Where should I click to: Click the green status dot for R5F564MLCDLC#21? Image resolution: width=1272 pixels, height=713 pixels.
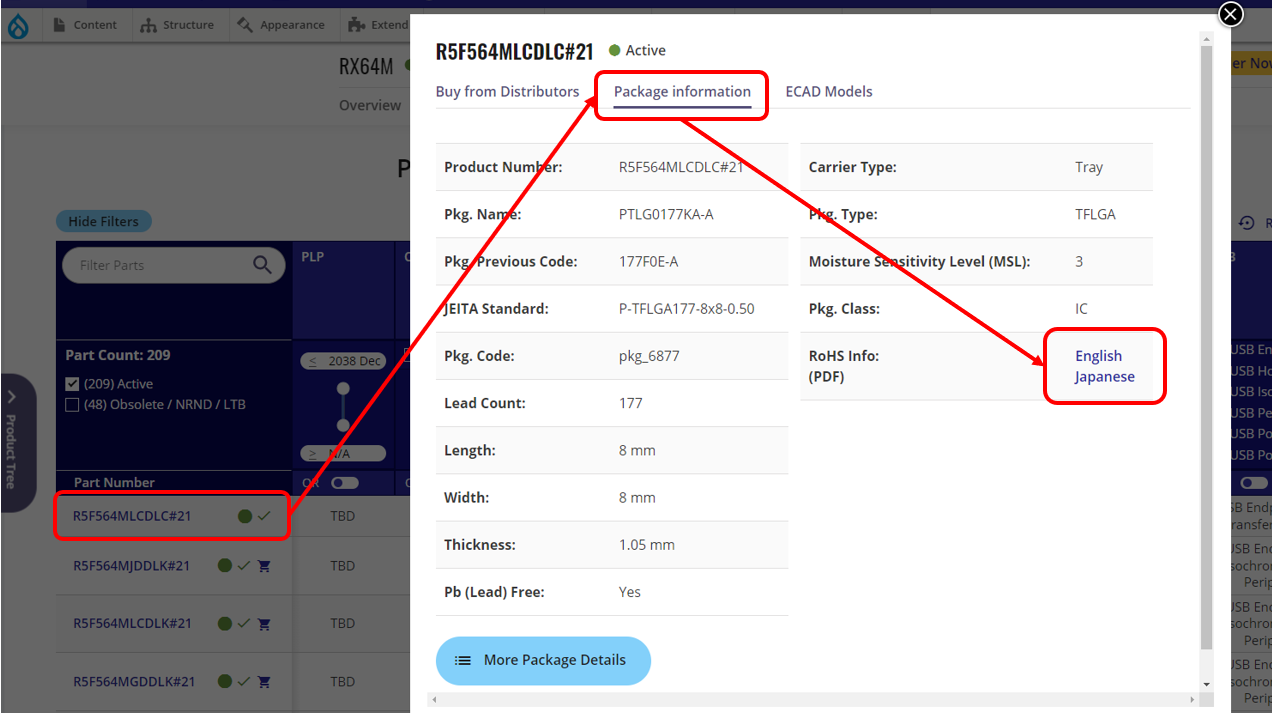coord(245,516)
